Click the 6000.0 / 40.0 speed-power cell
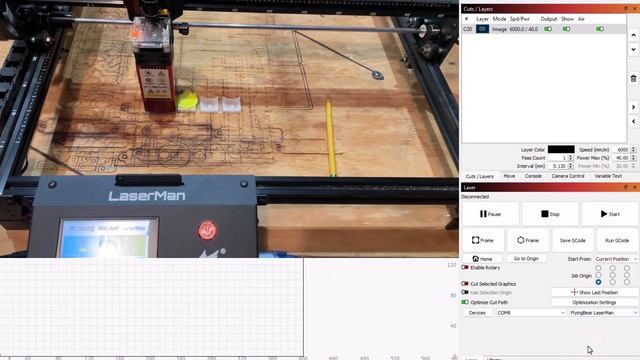The image size is (640, 360). (x=524, y=29)
